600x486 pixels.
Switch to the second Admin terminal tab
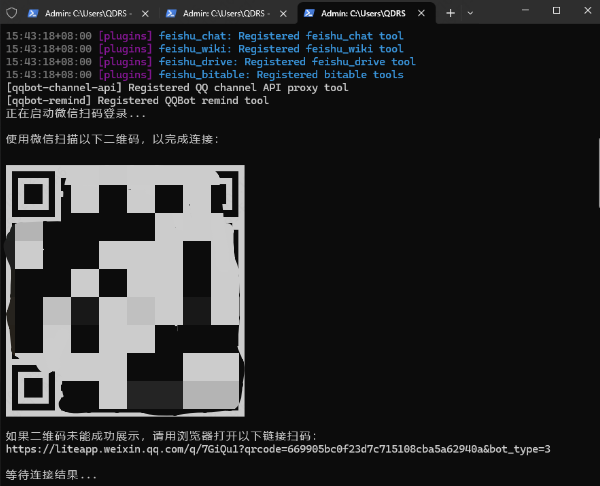coord(226,13)
